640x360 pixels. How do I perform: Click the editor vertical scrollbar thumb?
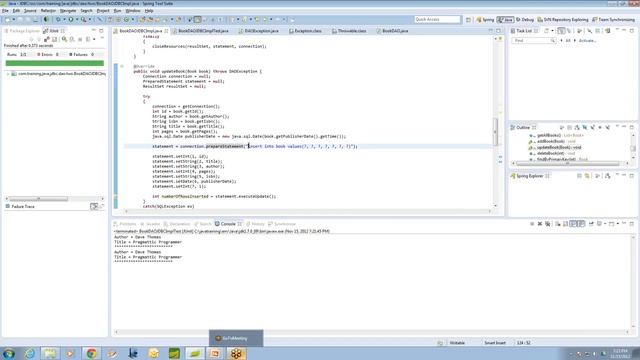[495, 132]
